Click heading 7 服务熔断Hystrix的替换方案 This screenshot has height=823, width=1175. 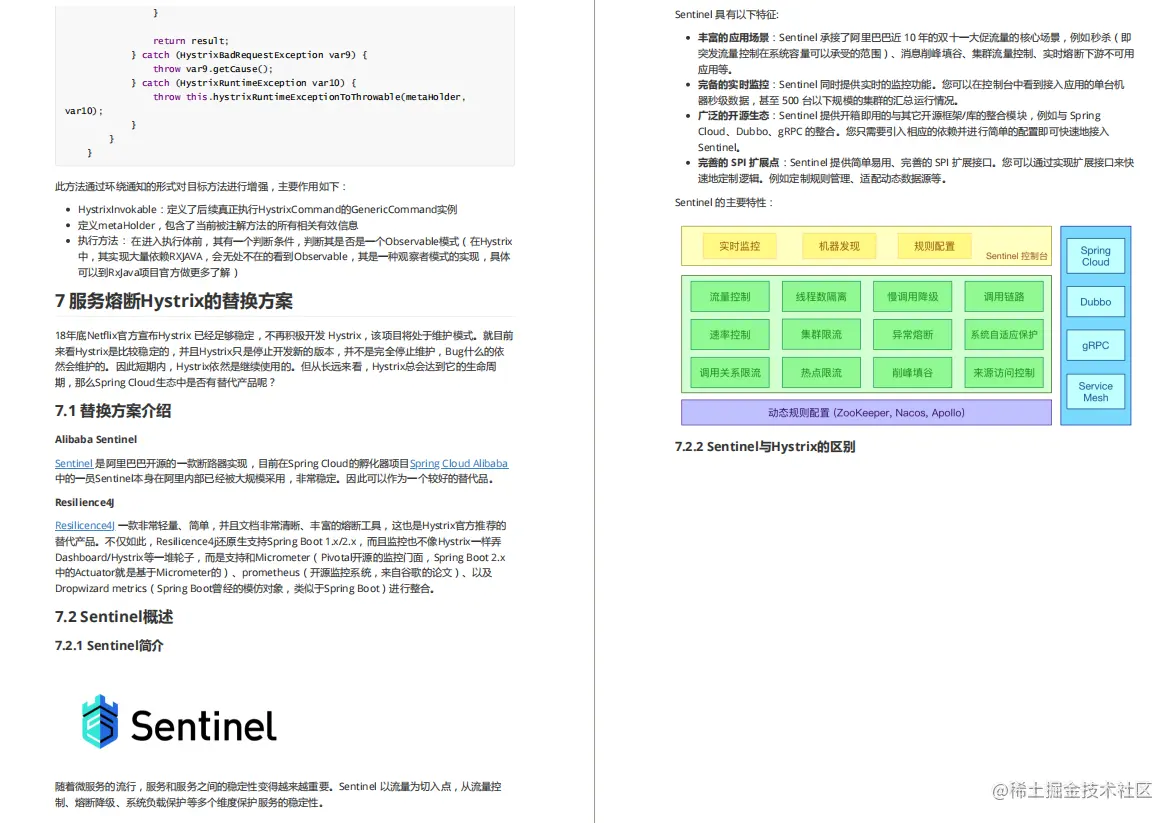pos(174,301)
